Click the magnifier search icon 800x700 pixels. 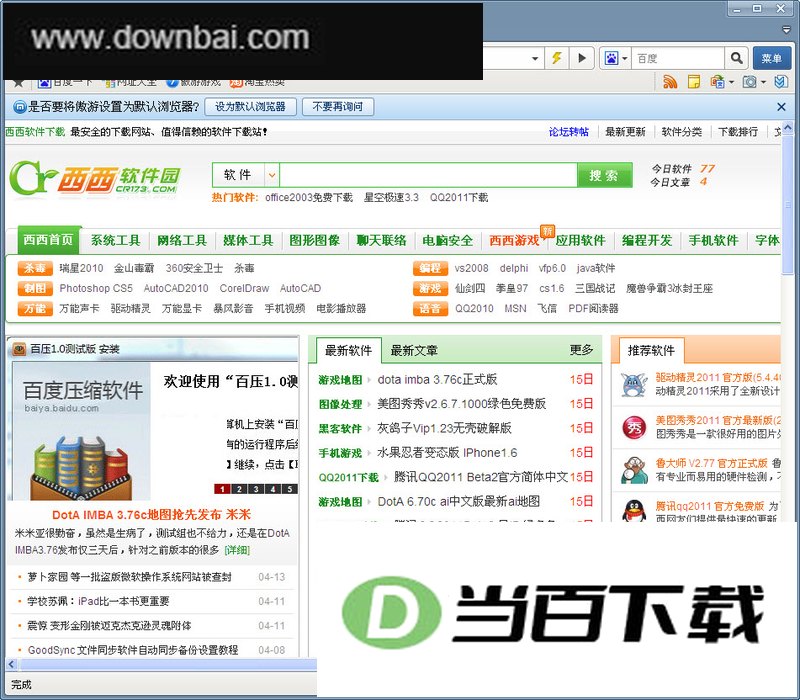click(736, 58)
